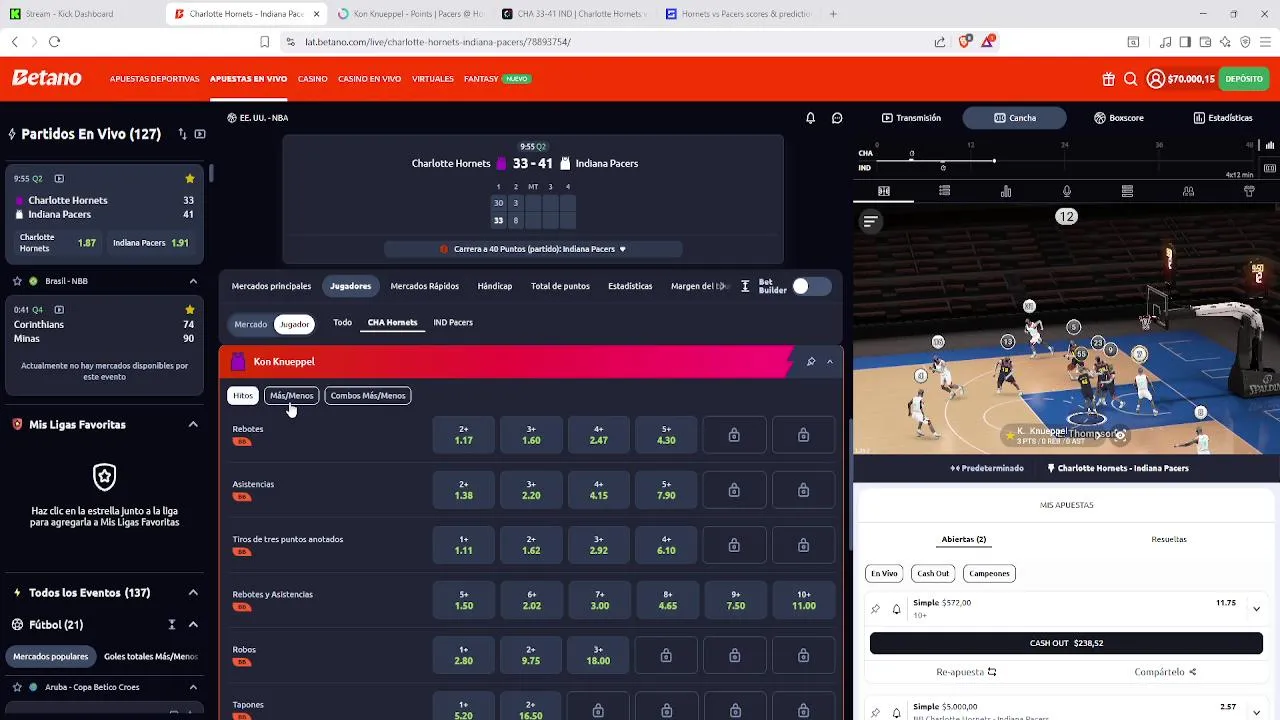
Task: Open the chat bubble icon above scoreboard
Action: (x=837, y=118)
